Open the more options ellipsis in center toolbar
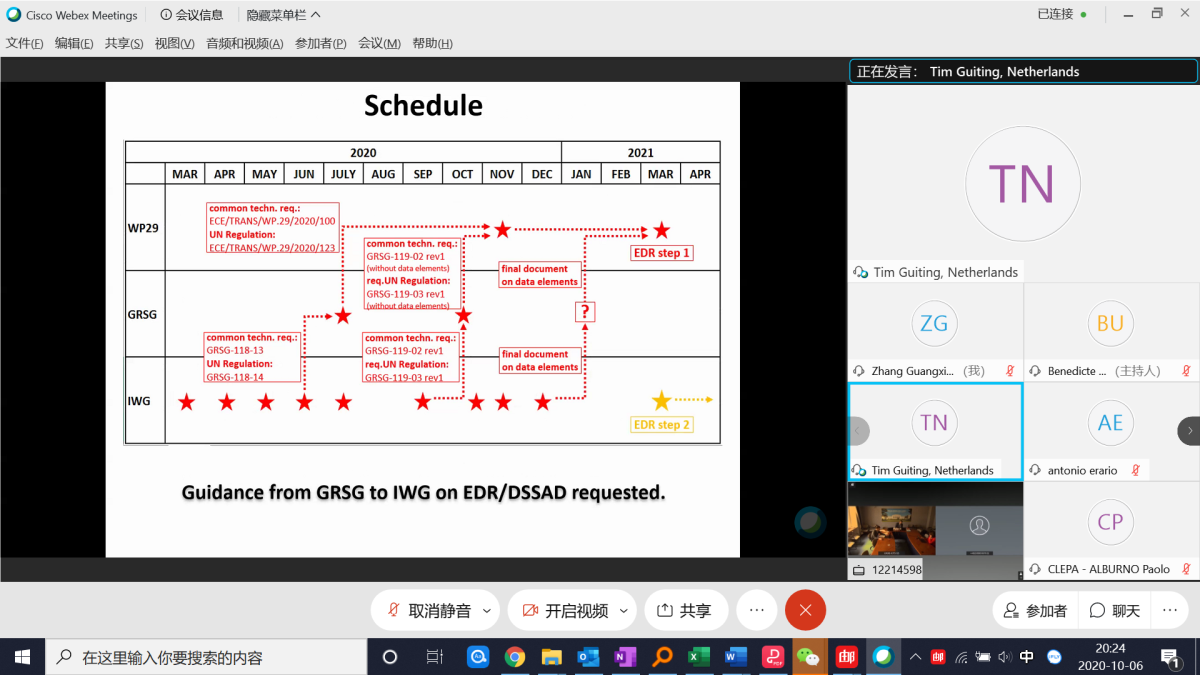This screenshot has height=675, width=1200. pos(757,610)
